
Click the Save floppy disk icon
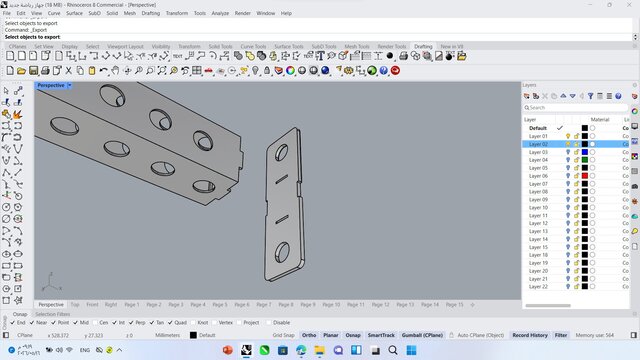[x=33, y=71]
